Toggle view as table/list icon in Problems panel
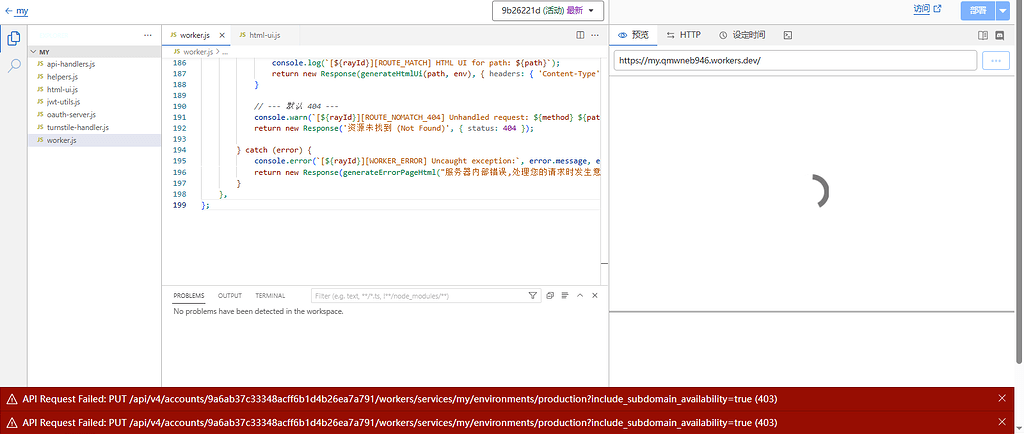Viewport: 1024px width, 434px height. coord(565,296)
